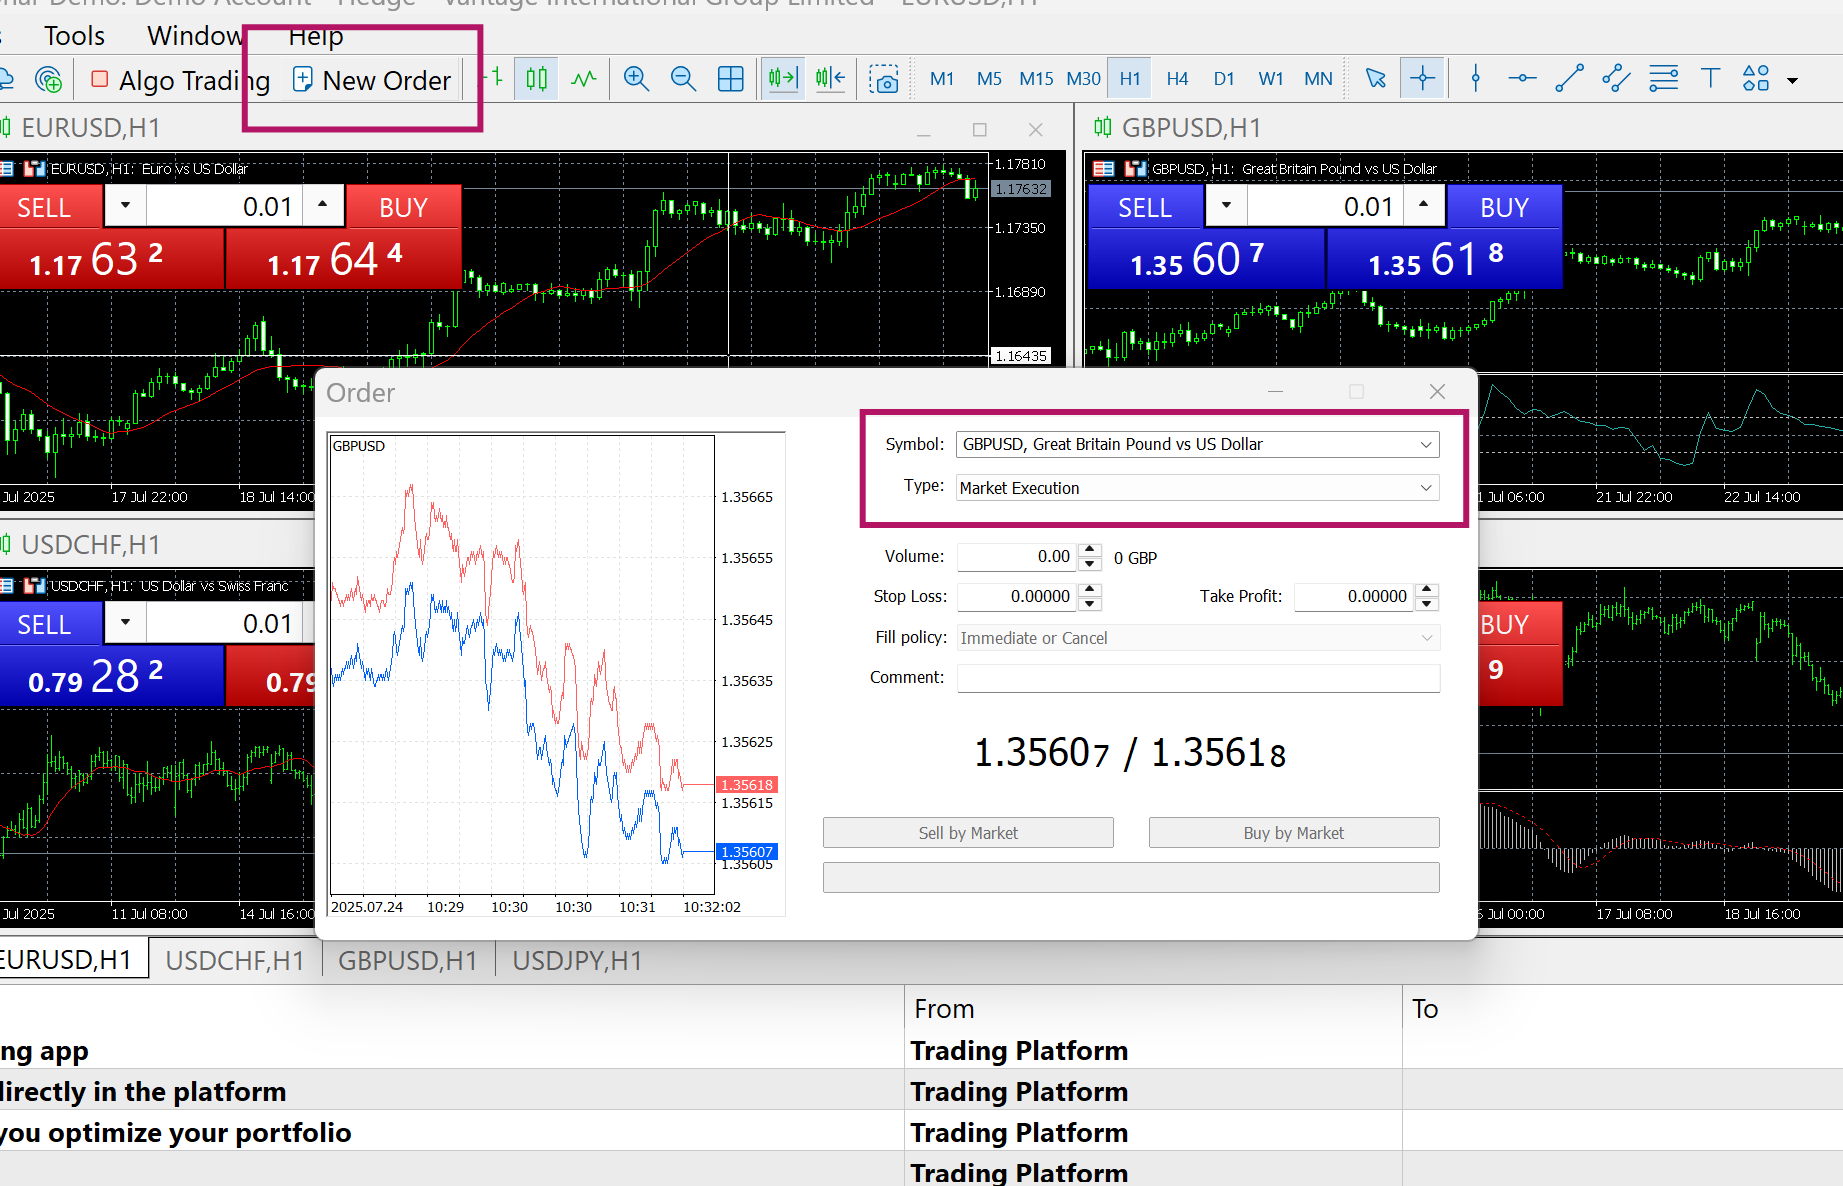Open the Tools menu
This screenshot has width=1843, height=1186.
pyautogui.click(x=74, y=36)
